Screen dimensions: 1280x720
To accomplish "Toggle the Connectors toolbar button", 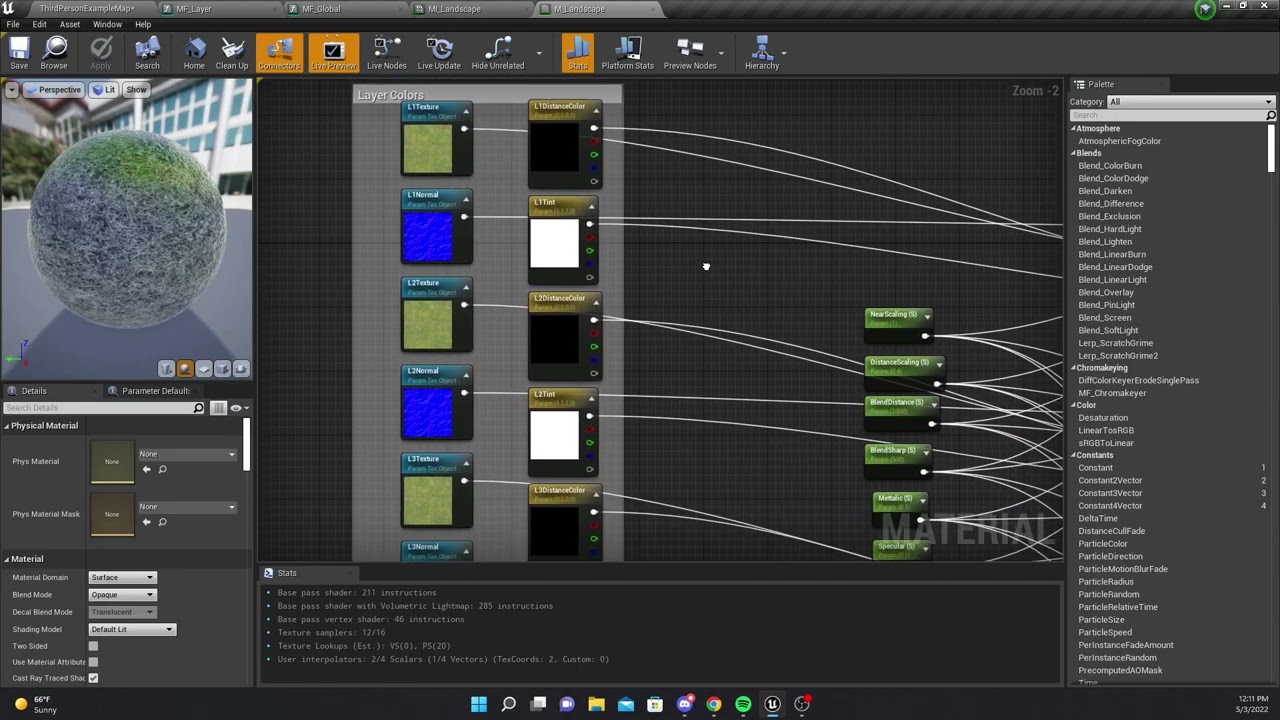I will (x=279, y=53).
